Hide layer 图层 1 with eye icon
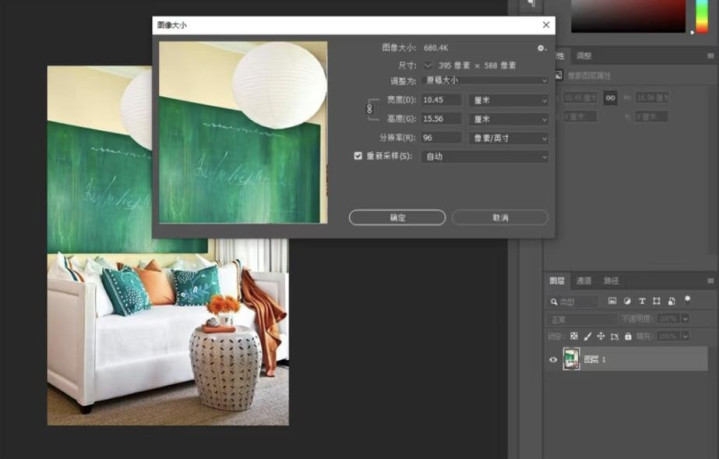This screenshot has width=719, height=459. point(553,359)
